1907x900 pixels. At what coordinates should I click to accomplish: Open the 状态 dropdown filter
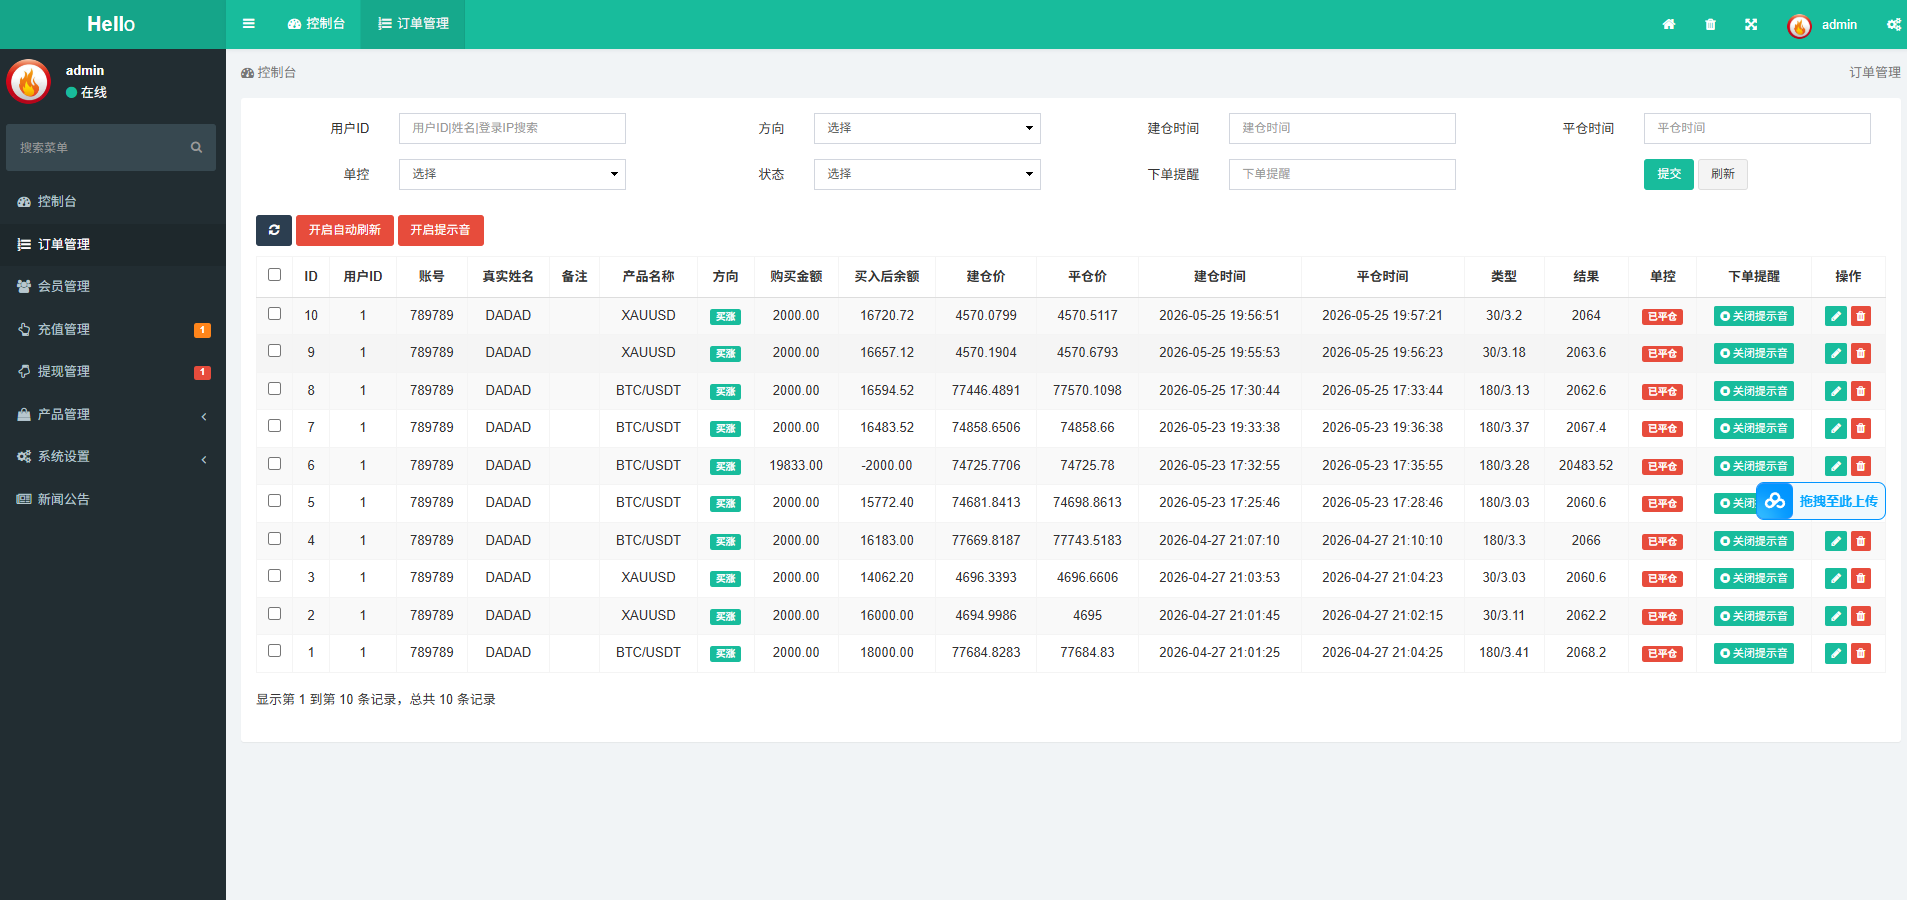[927, 174]
